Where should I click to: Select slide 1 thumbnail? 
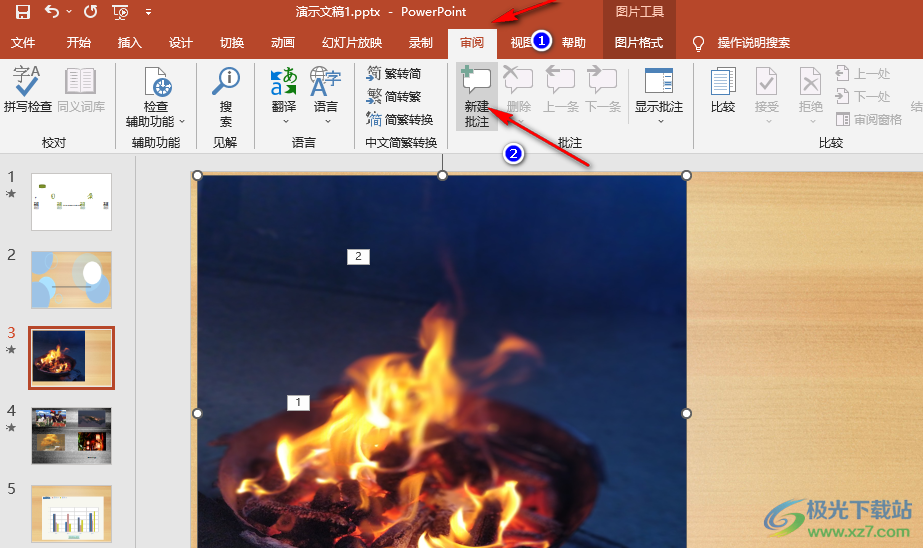click(71, 202)
